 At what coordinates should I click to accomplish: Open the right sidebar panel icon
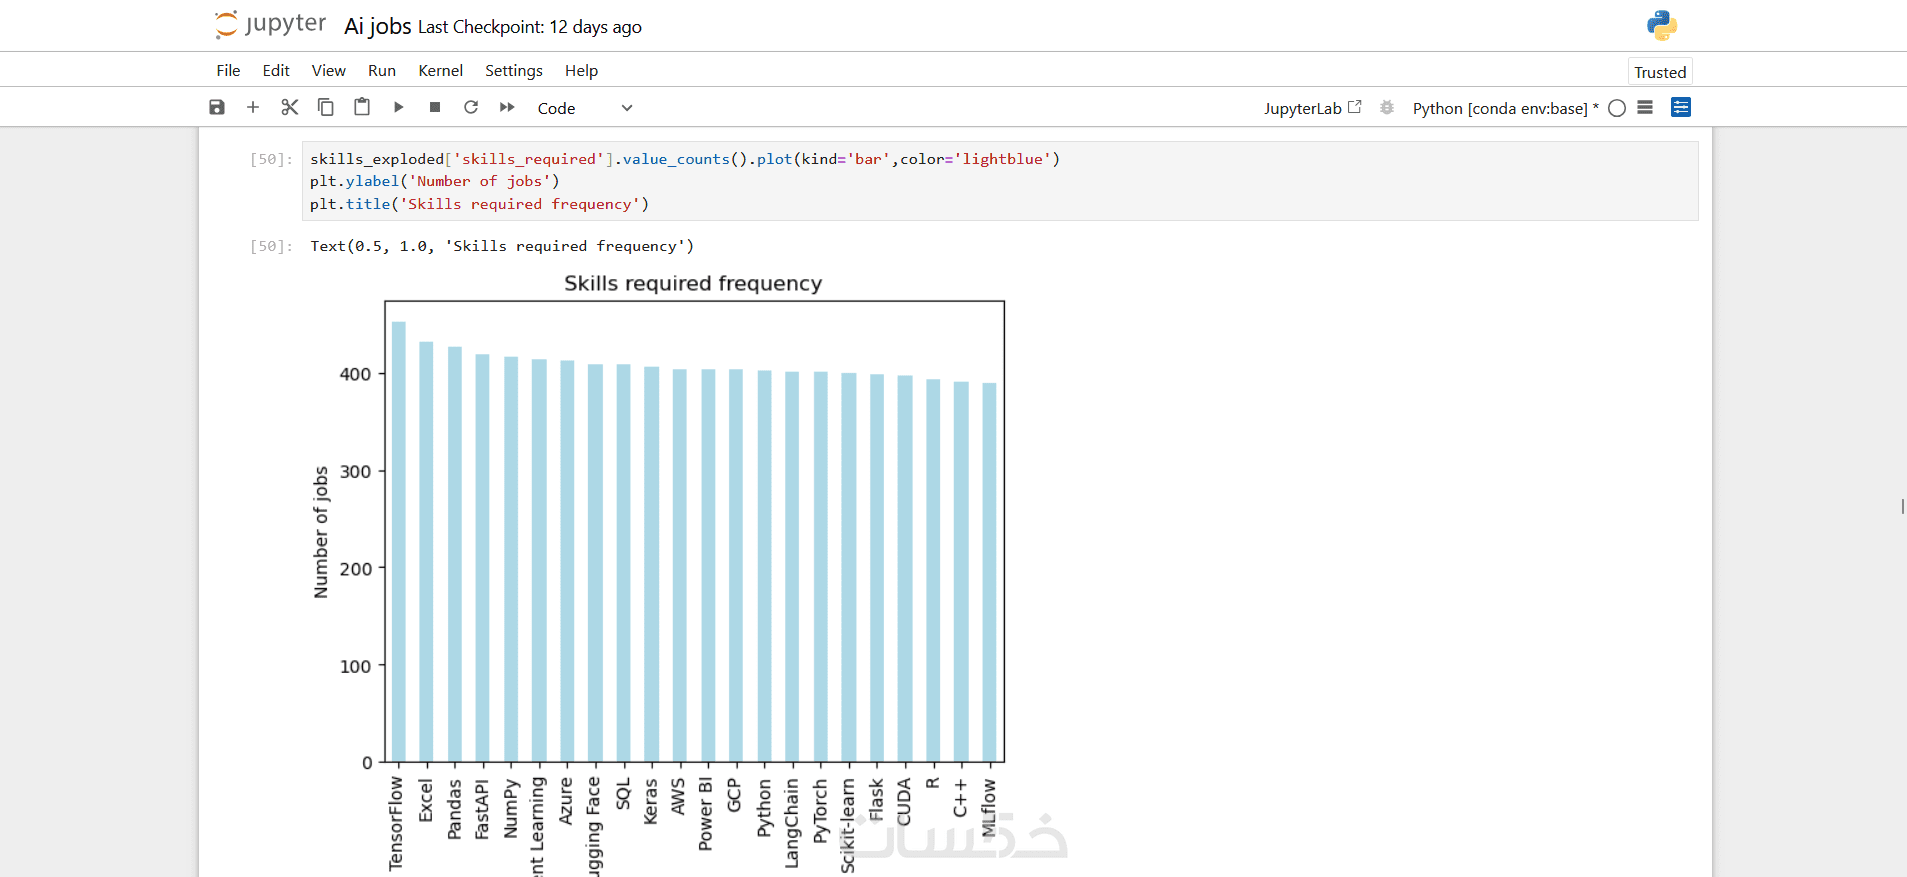pos(1681,107)
